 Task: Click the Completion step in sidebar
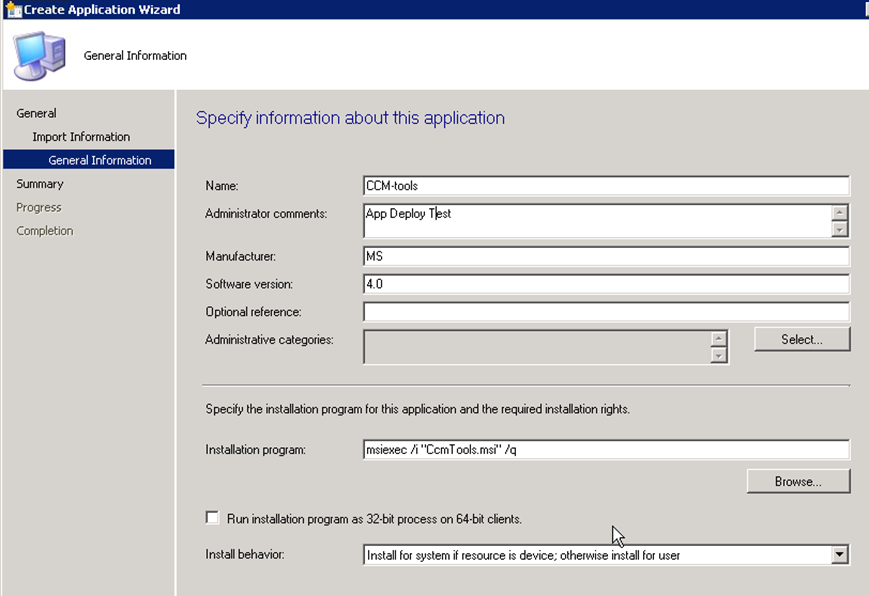pos(44,231)
